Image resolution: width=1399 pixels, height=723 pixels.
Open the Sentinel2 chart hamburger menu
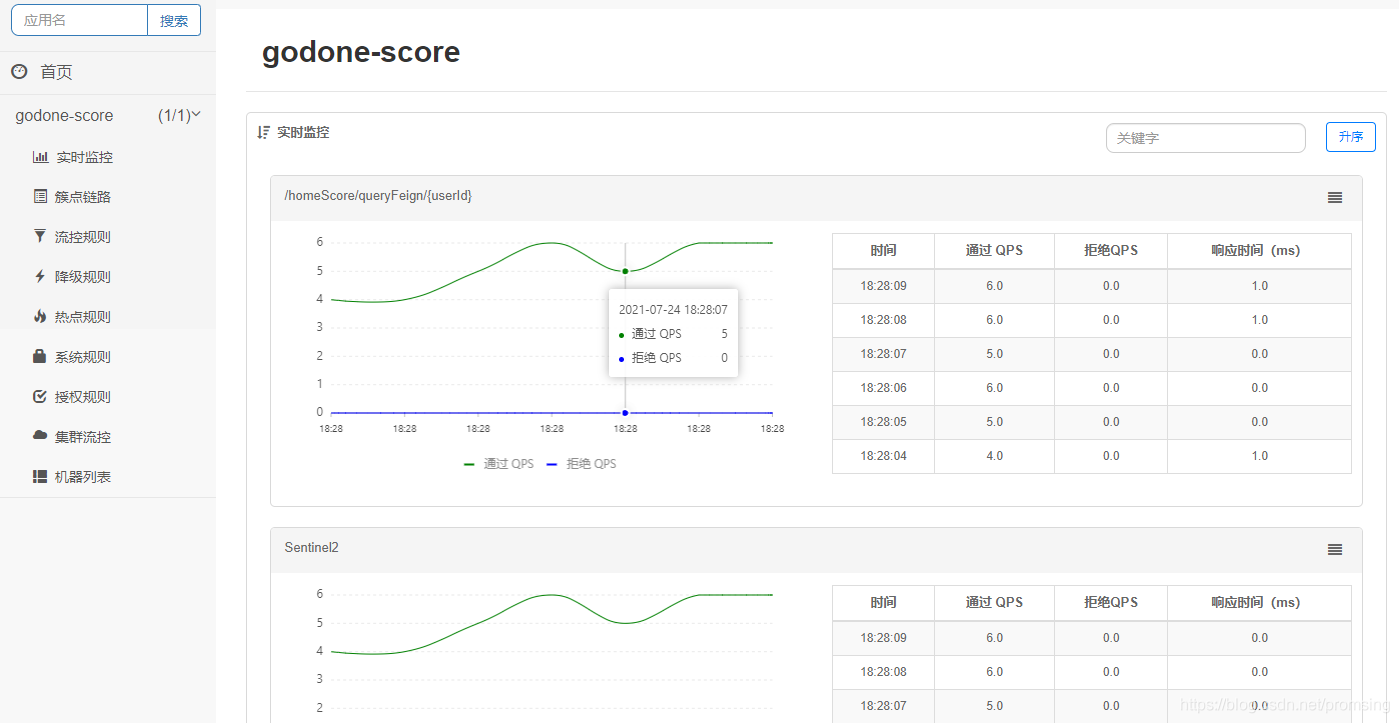point(1334,550)
